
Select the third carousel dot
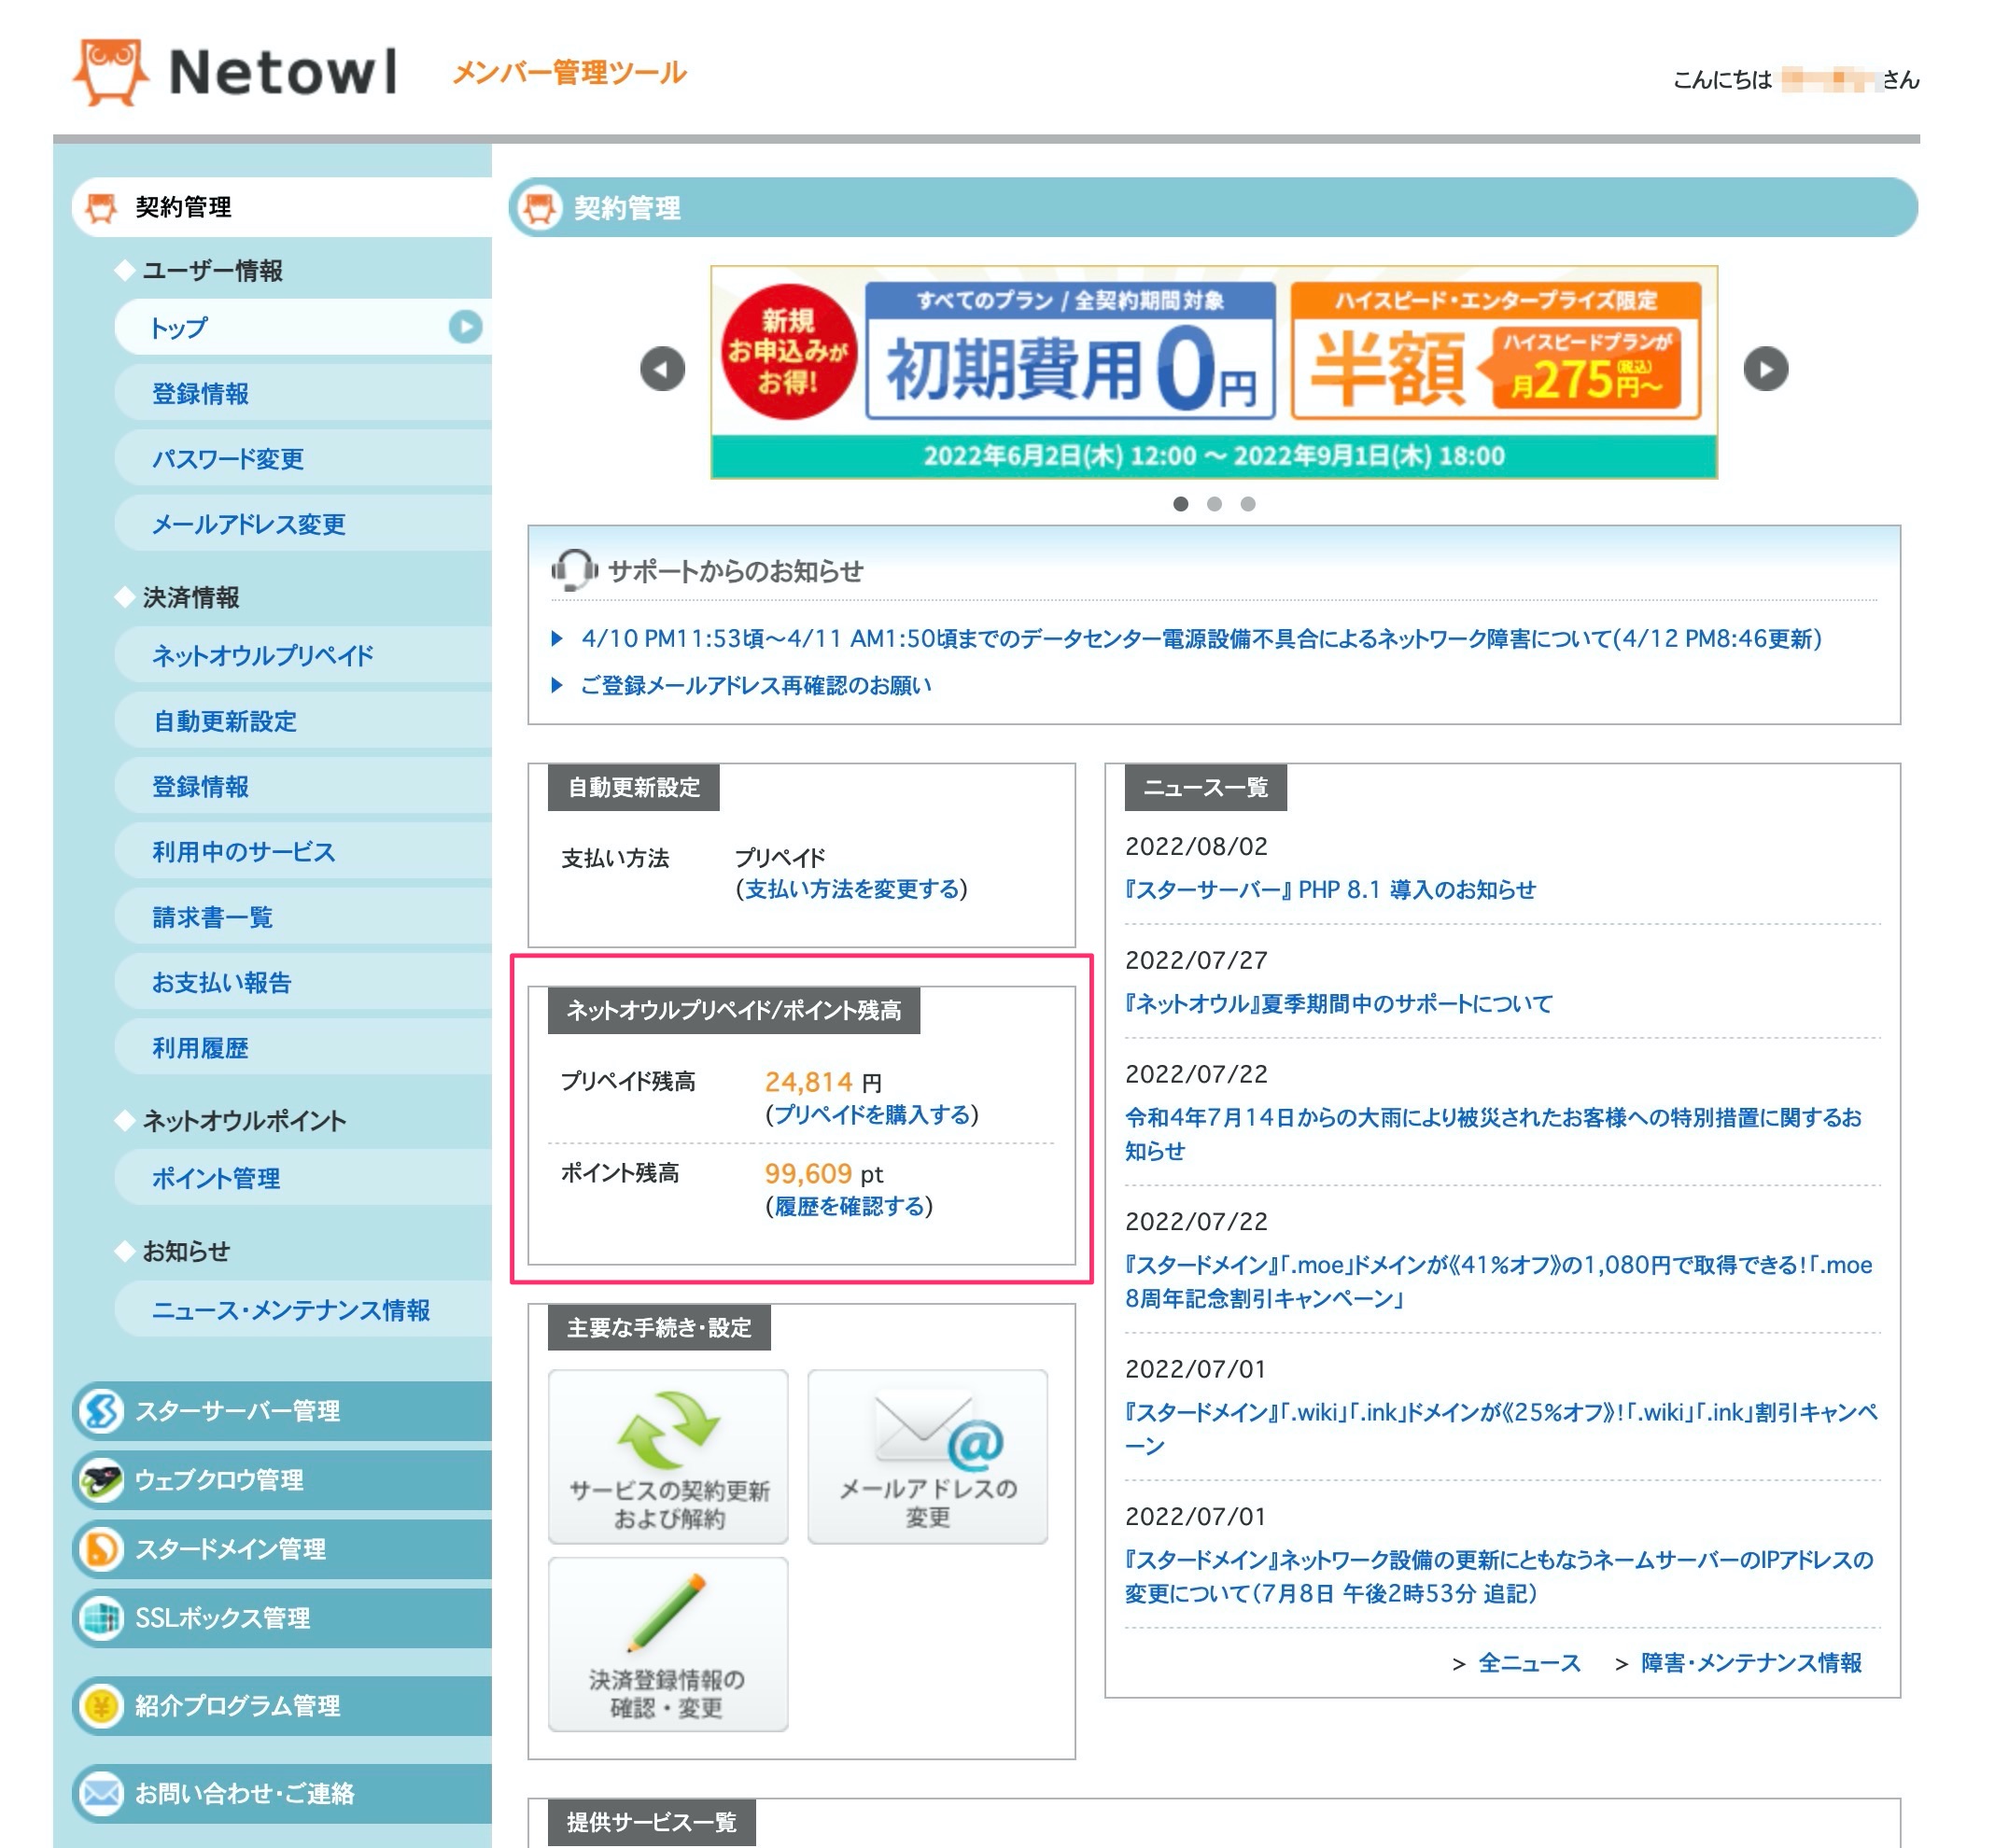1248,504
